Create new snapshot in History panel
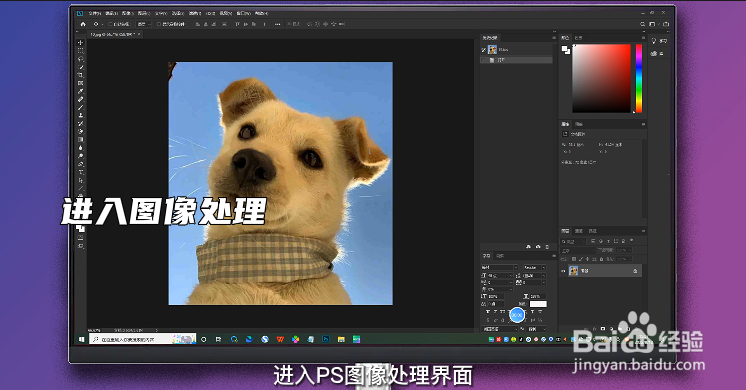This screenshot has width=746, height=390. coord(538,247)
